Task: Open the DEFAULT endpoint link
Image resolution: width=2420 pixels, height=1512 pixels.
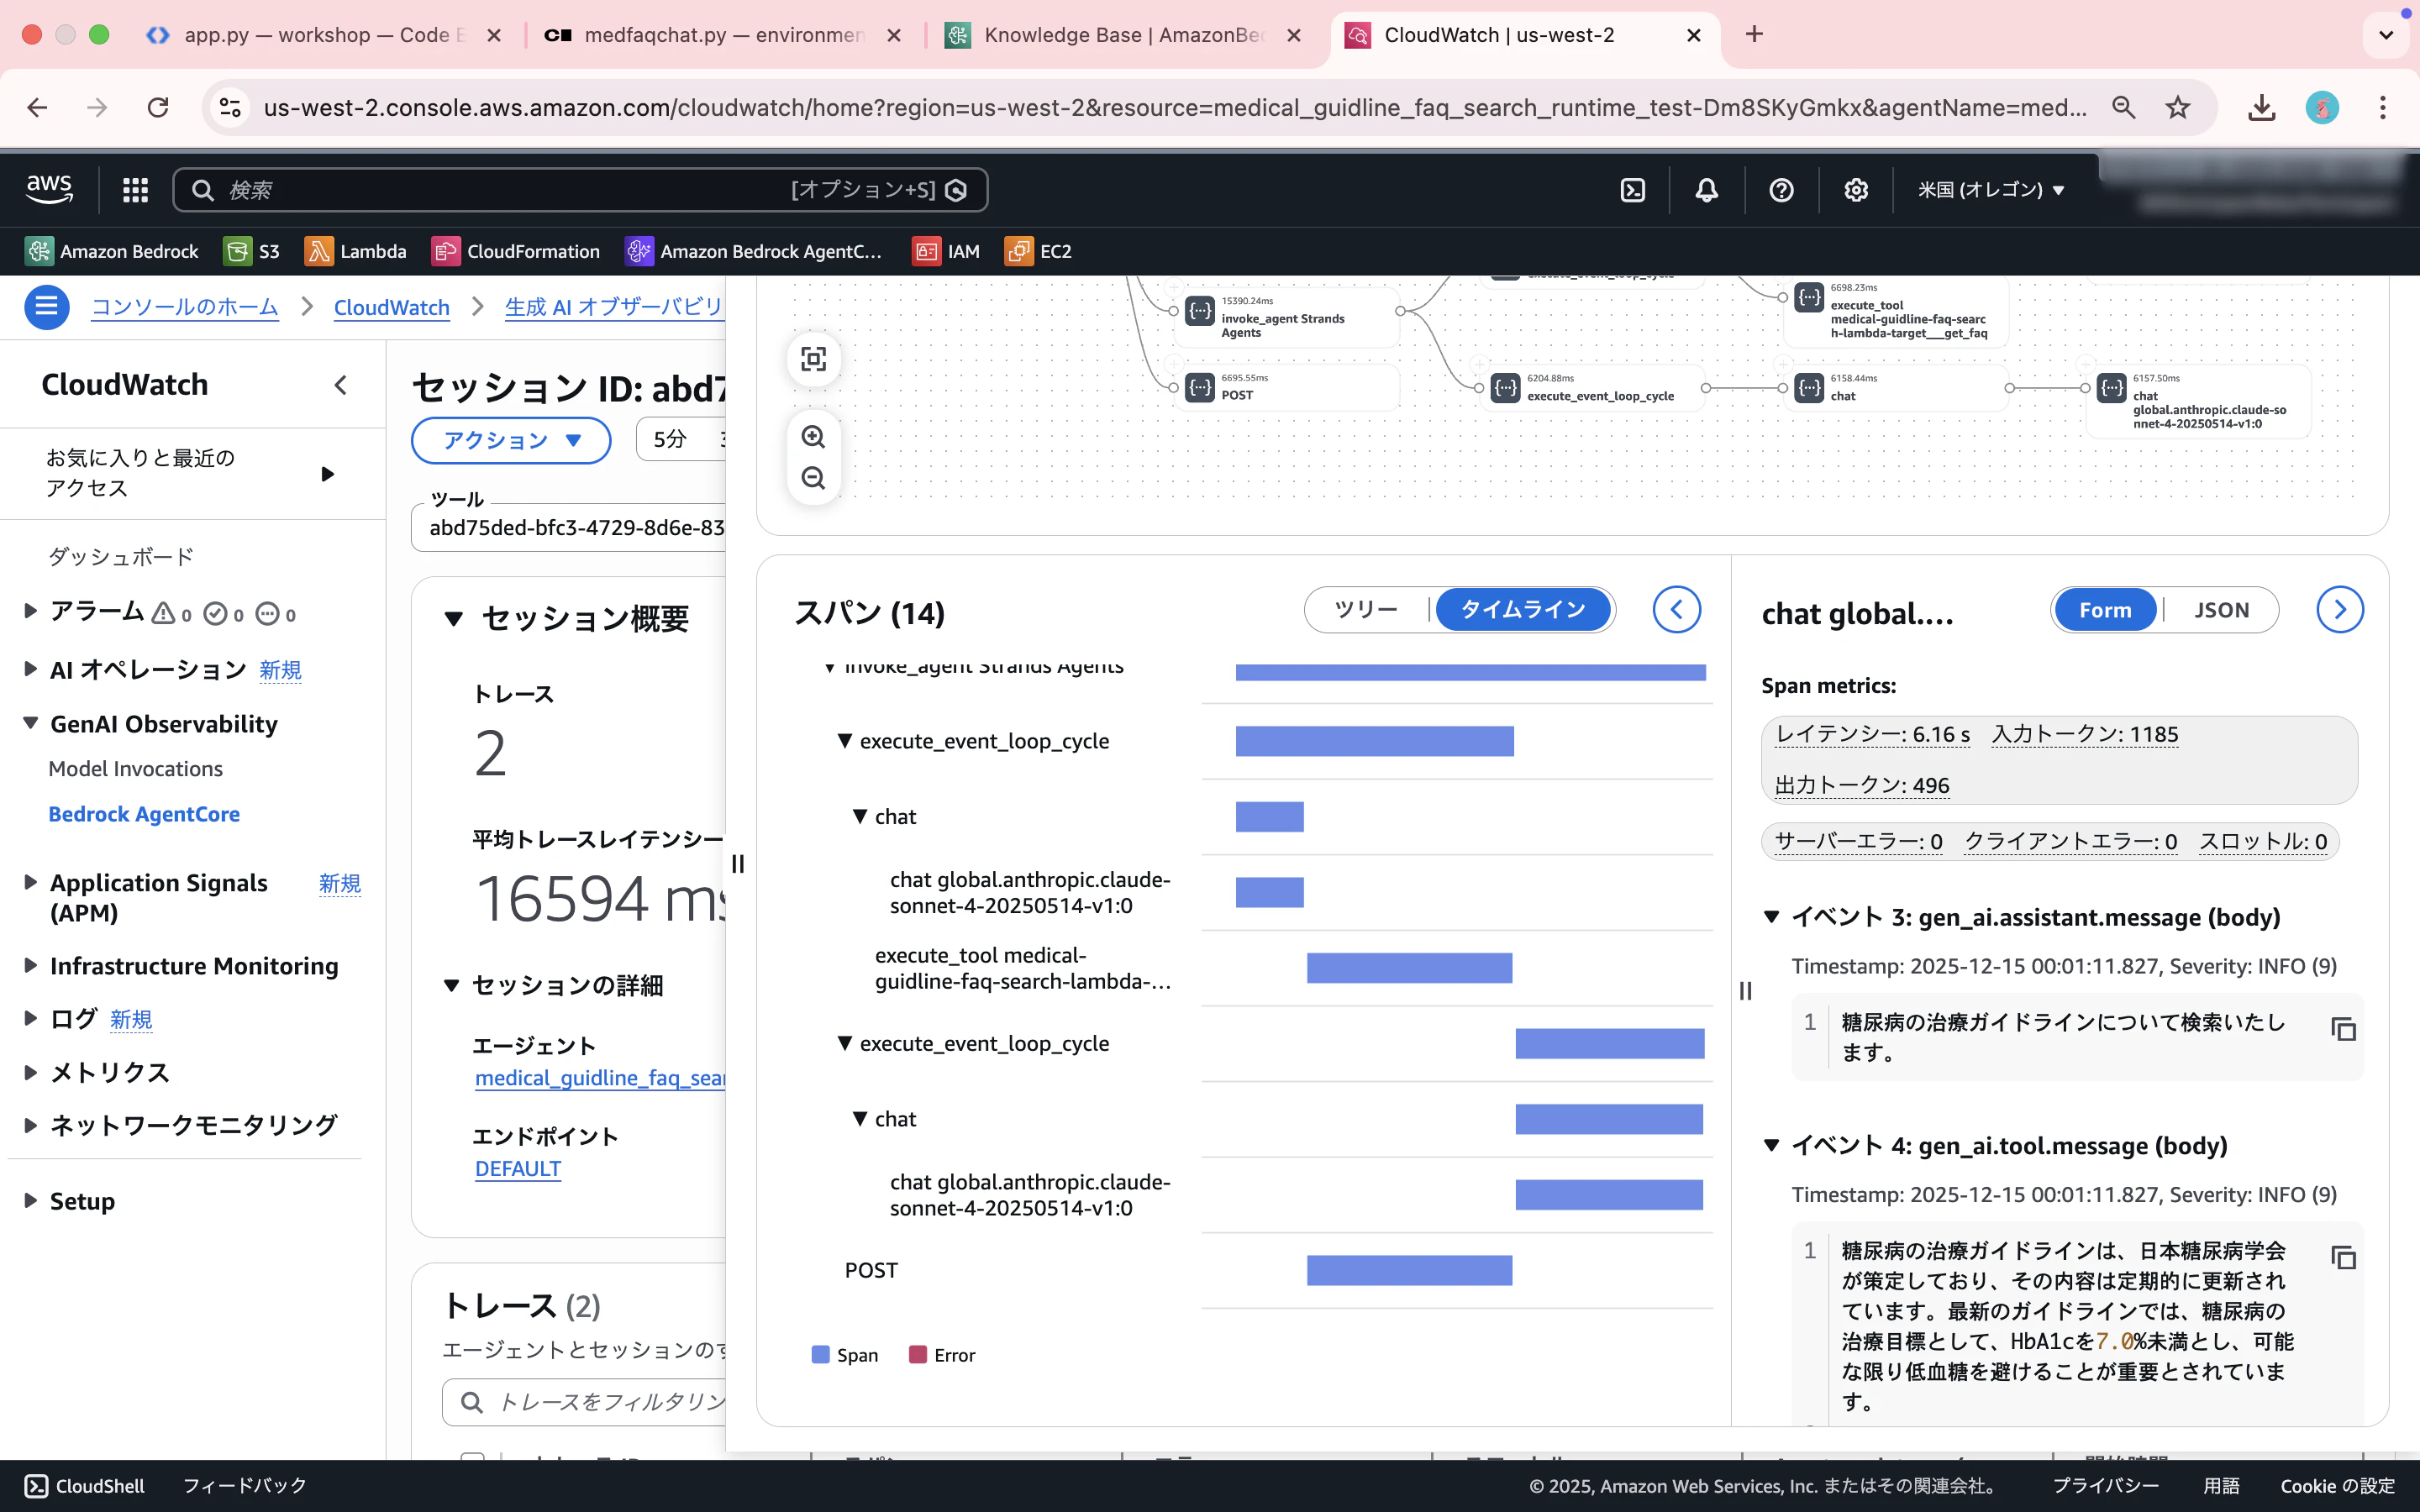Action: 518,1168
